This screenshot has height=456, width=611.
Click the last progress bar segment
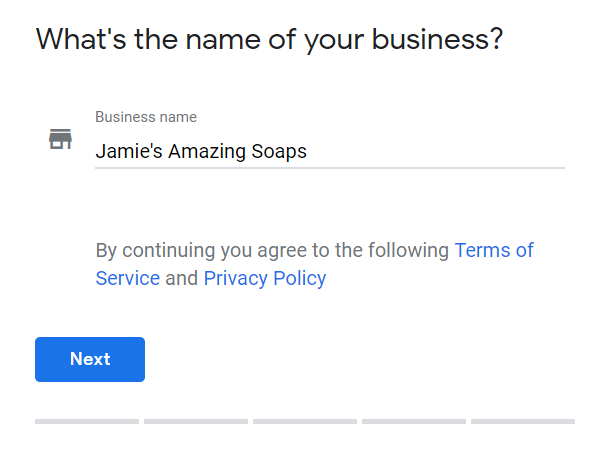tap(523, 421)
